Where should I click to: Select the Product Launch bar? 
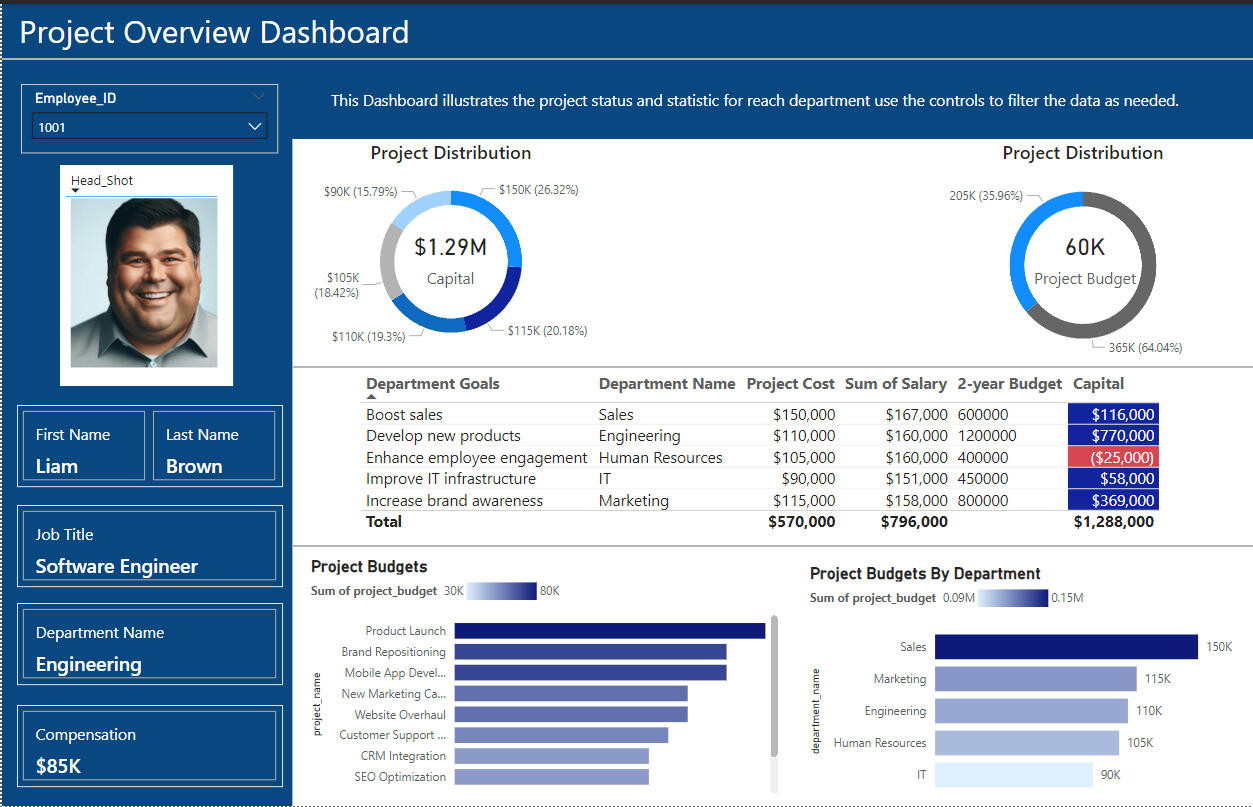pos(610,631)
